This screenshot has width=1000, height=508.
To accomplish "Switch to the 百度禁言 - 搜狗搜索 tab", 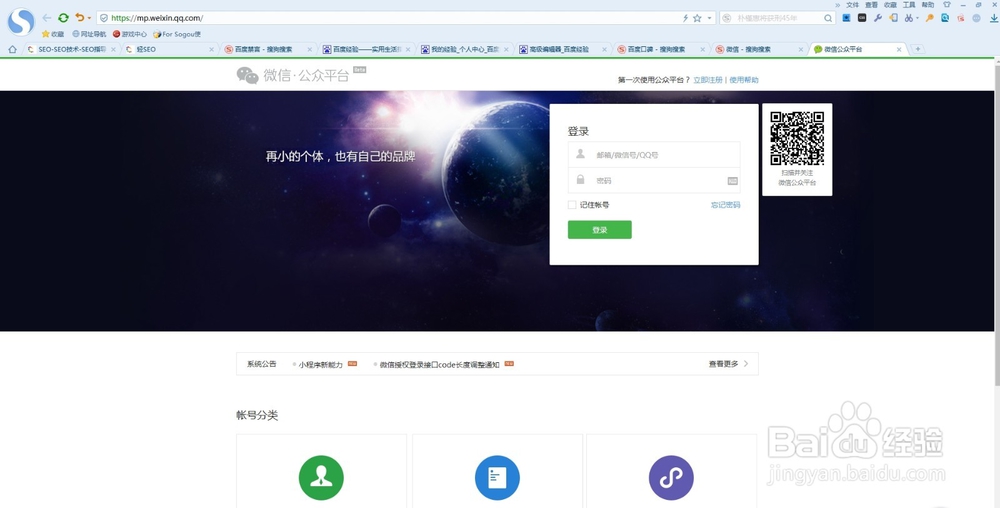I will click(x=268, y=49).
